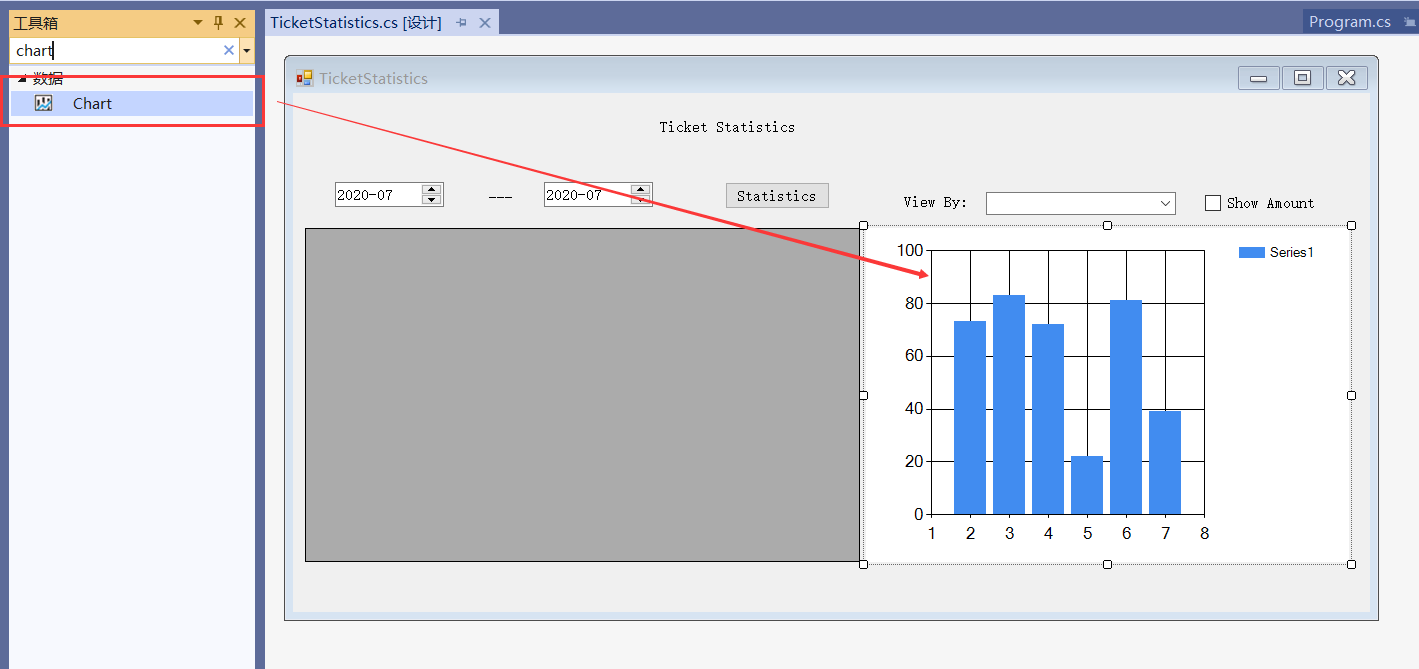Collapse the 数据 group in the toolbox
Image resolution: width=1419 pixels, height=669 pixels.
[22, 77]
